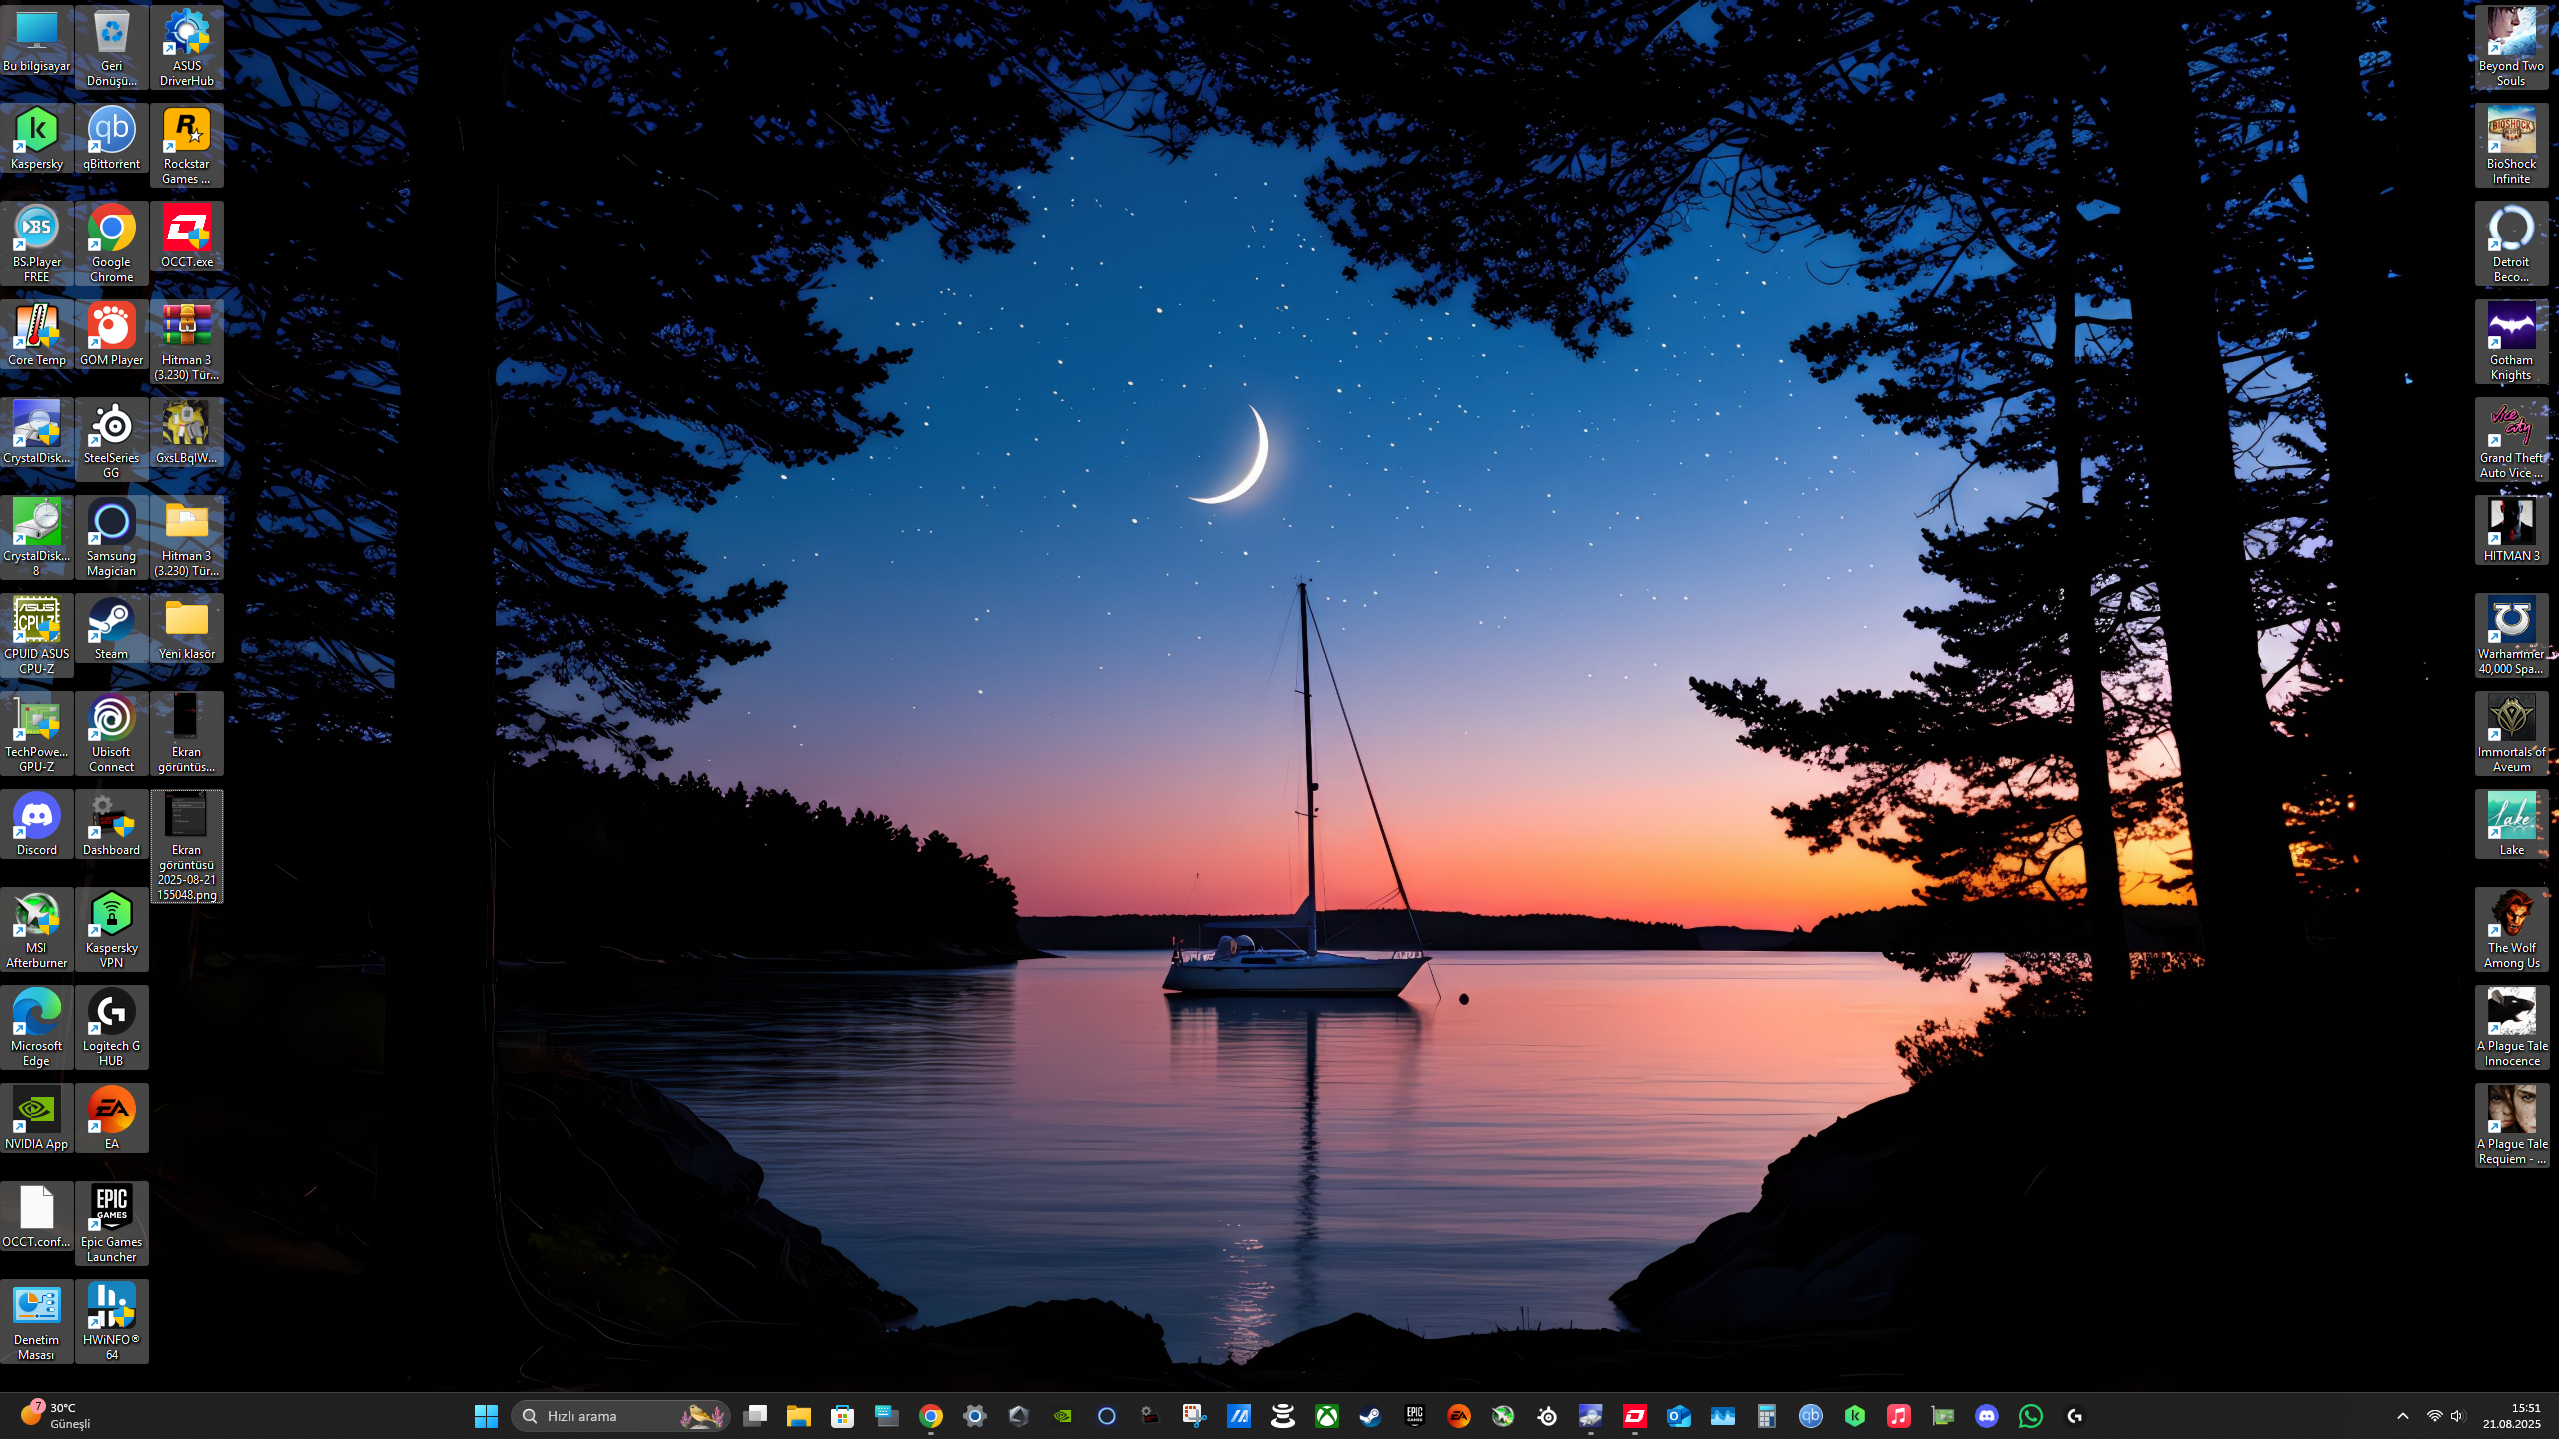Viewport: 2559px width, 1439px height.
Task: Click the SteelSeries GG desktop shortcut
Action: [x=111, y=439]
